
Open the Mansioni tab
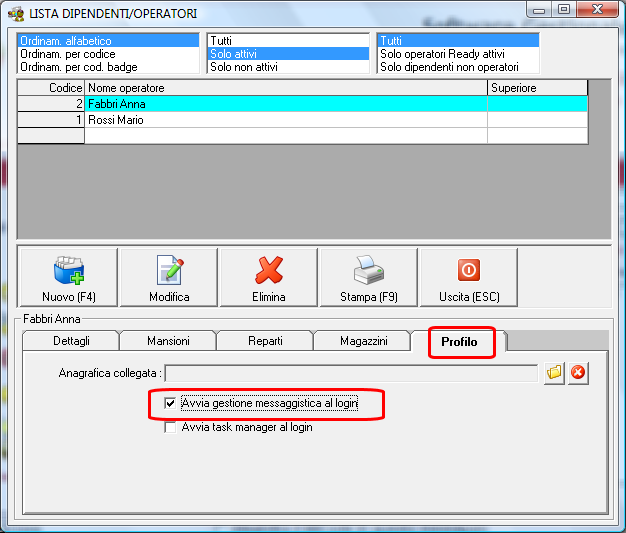click(168, 341)
